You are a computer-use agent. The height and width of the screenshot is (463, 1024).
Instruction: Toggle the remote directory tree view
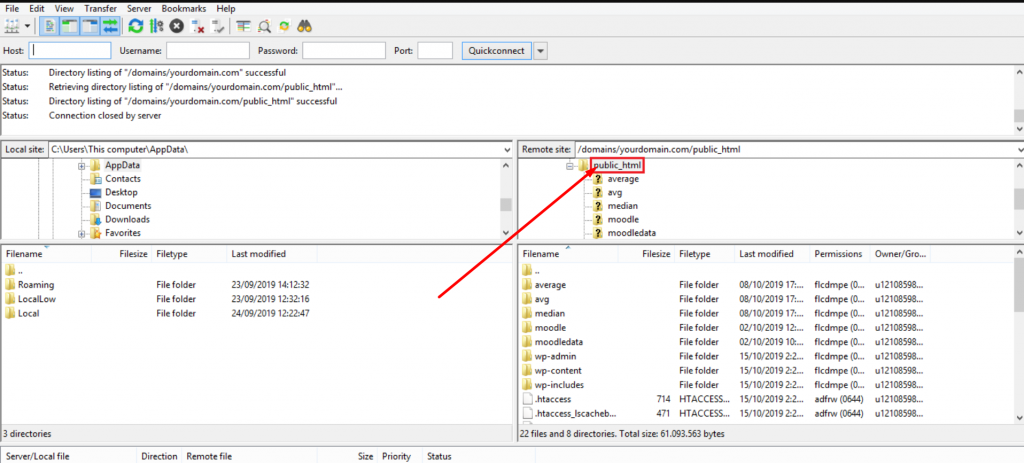89,26
